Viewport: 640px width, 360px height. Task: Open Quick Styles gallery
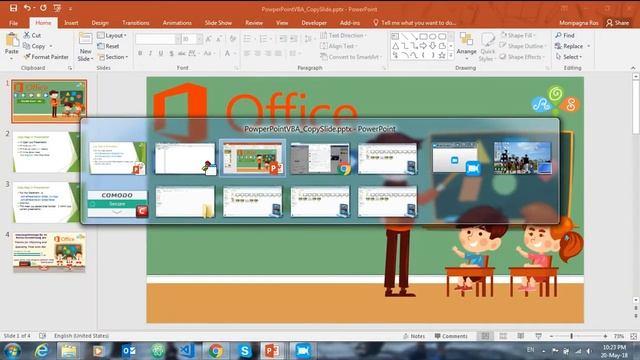[x=487, y=47]
